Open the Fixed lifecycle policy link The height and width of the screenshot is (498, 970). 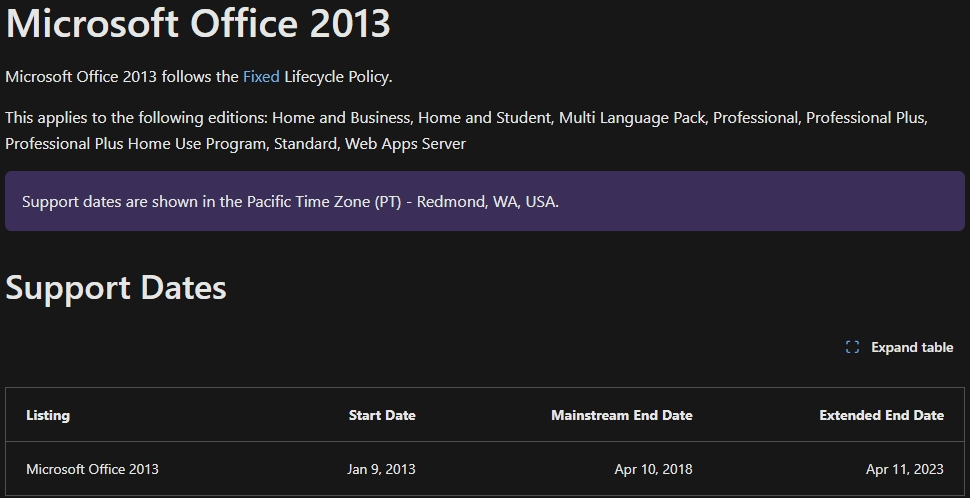pos(261,76)
